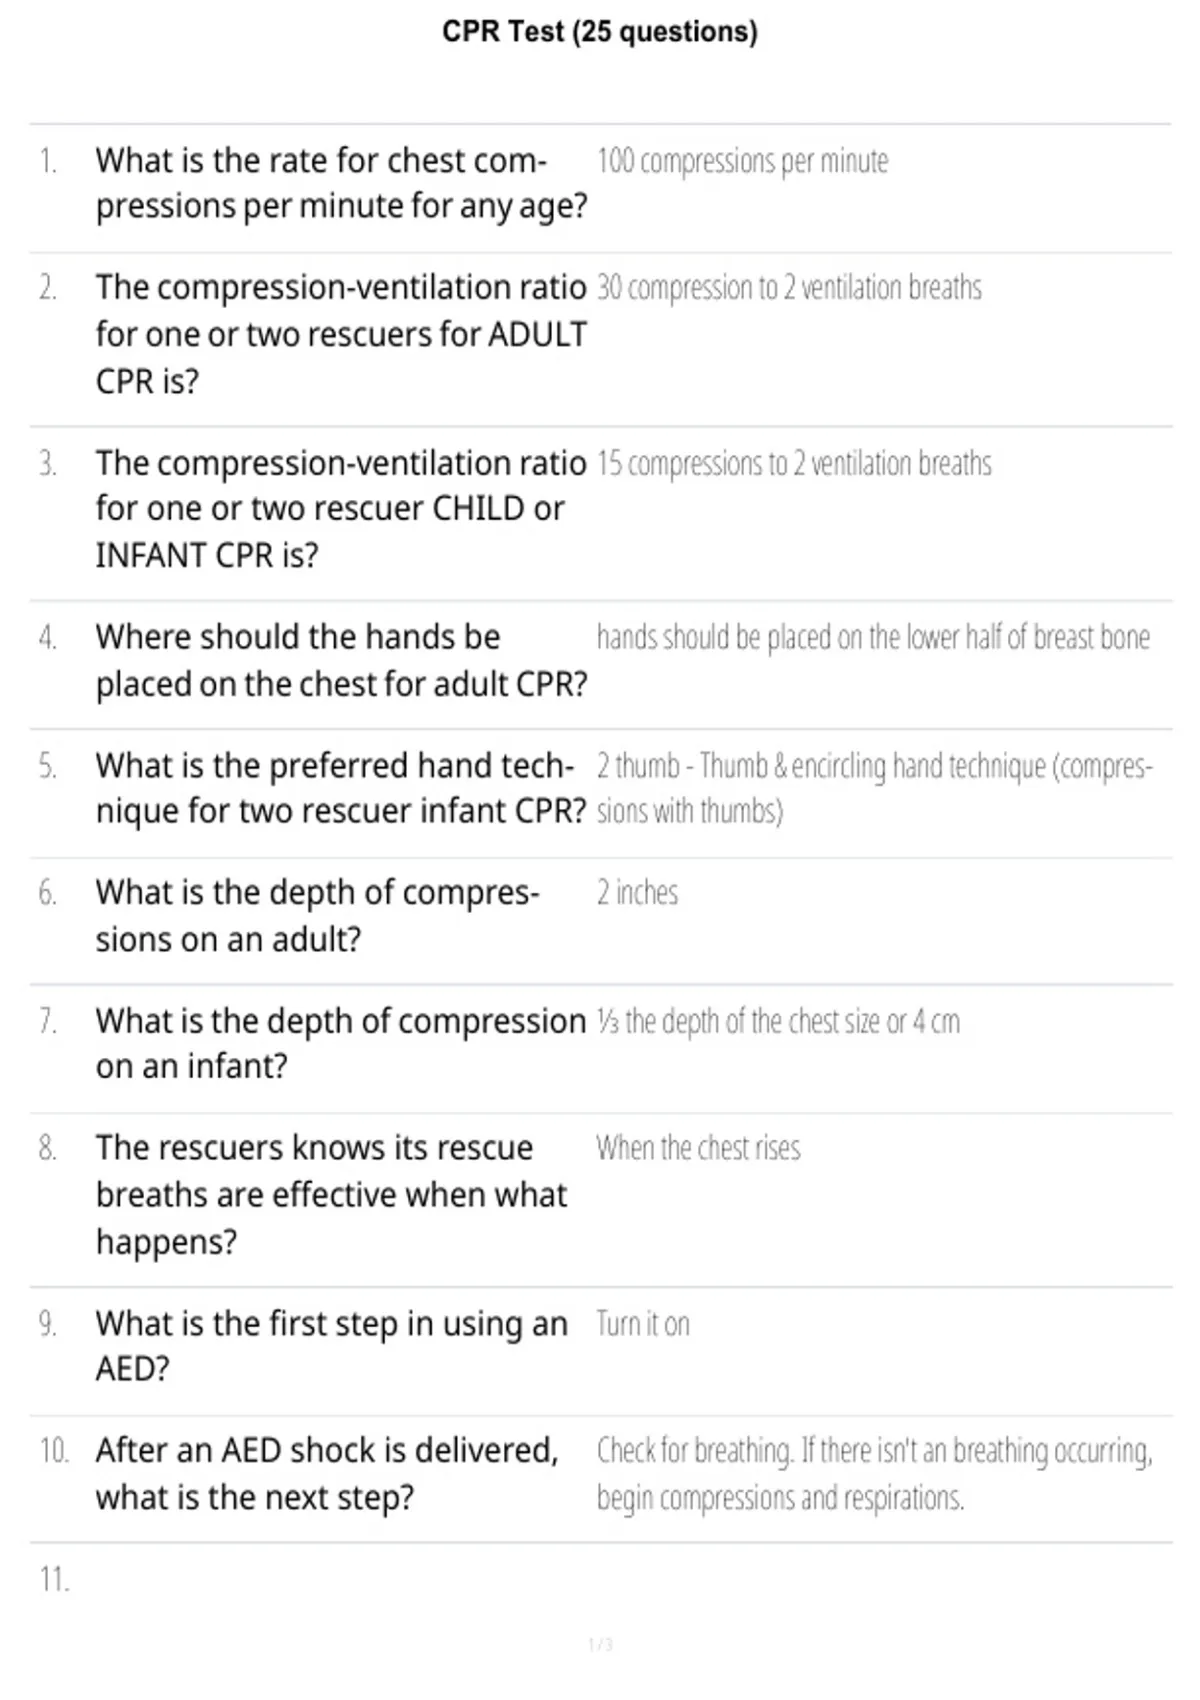The width and height of the screenshot is (1200, 1700).
Task: Click answer '⅓ the depth of the chest size'
Action: 778,1021
